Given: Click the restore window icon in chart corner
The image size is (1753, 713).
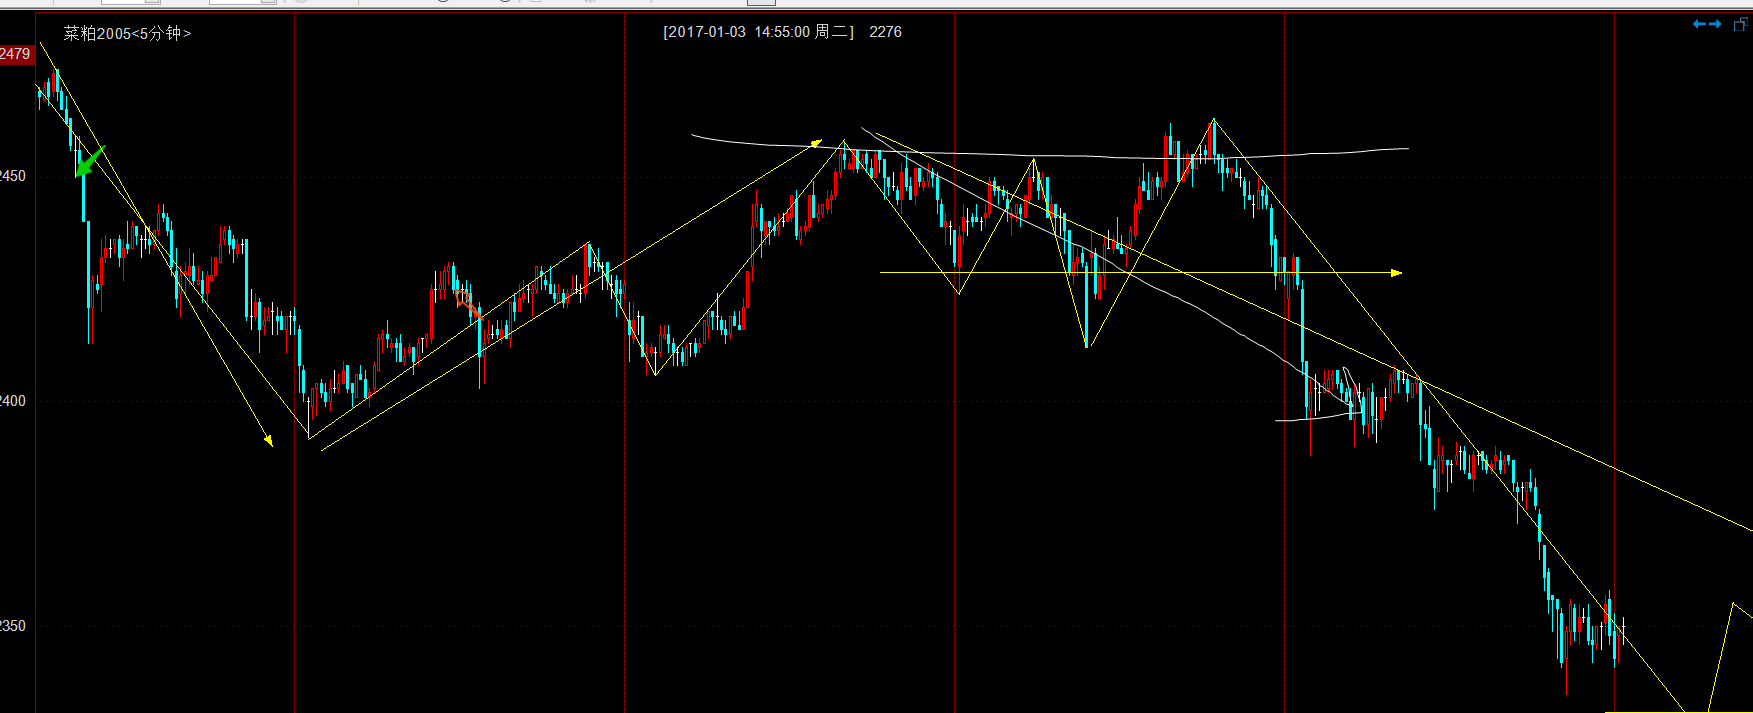Looking at the screenshot, I should click(x=1740, y=24).
